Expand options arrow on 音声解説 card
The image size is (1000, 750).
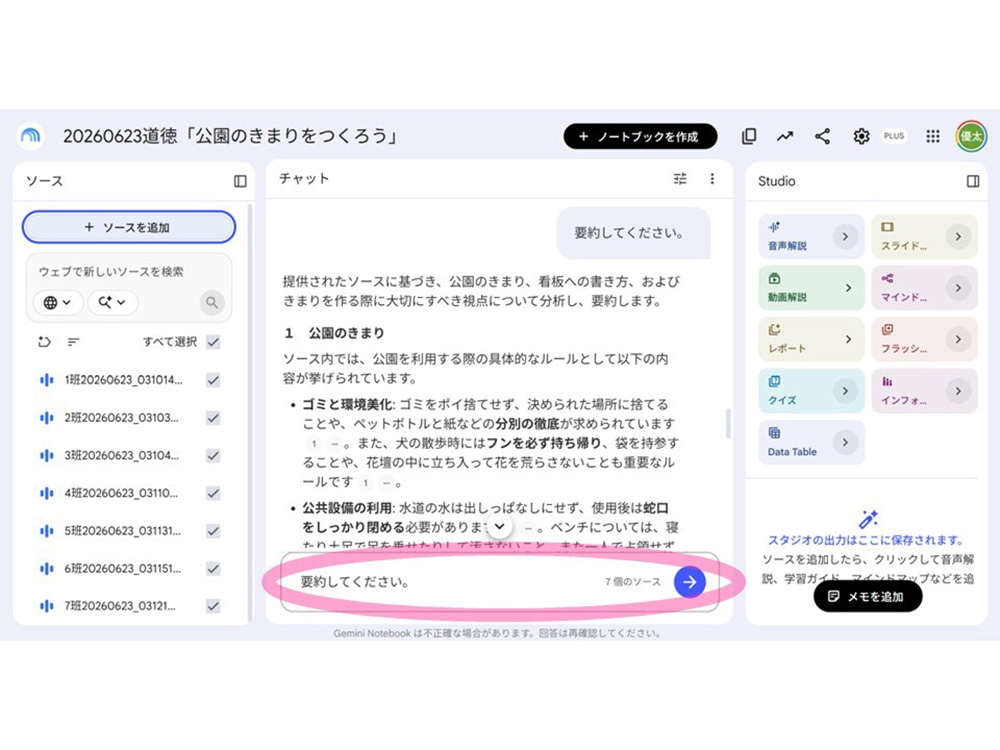846,237
